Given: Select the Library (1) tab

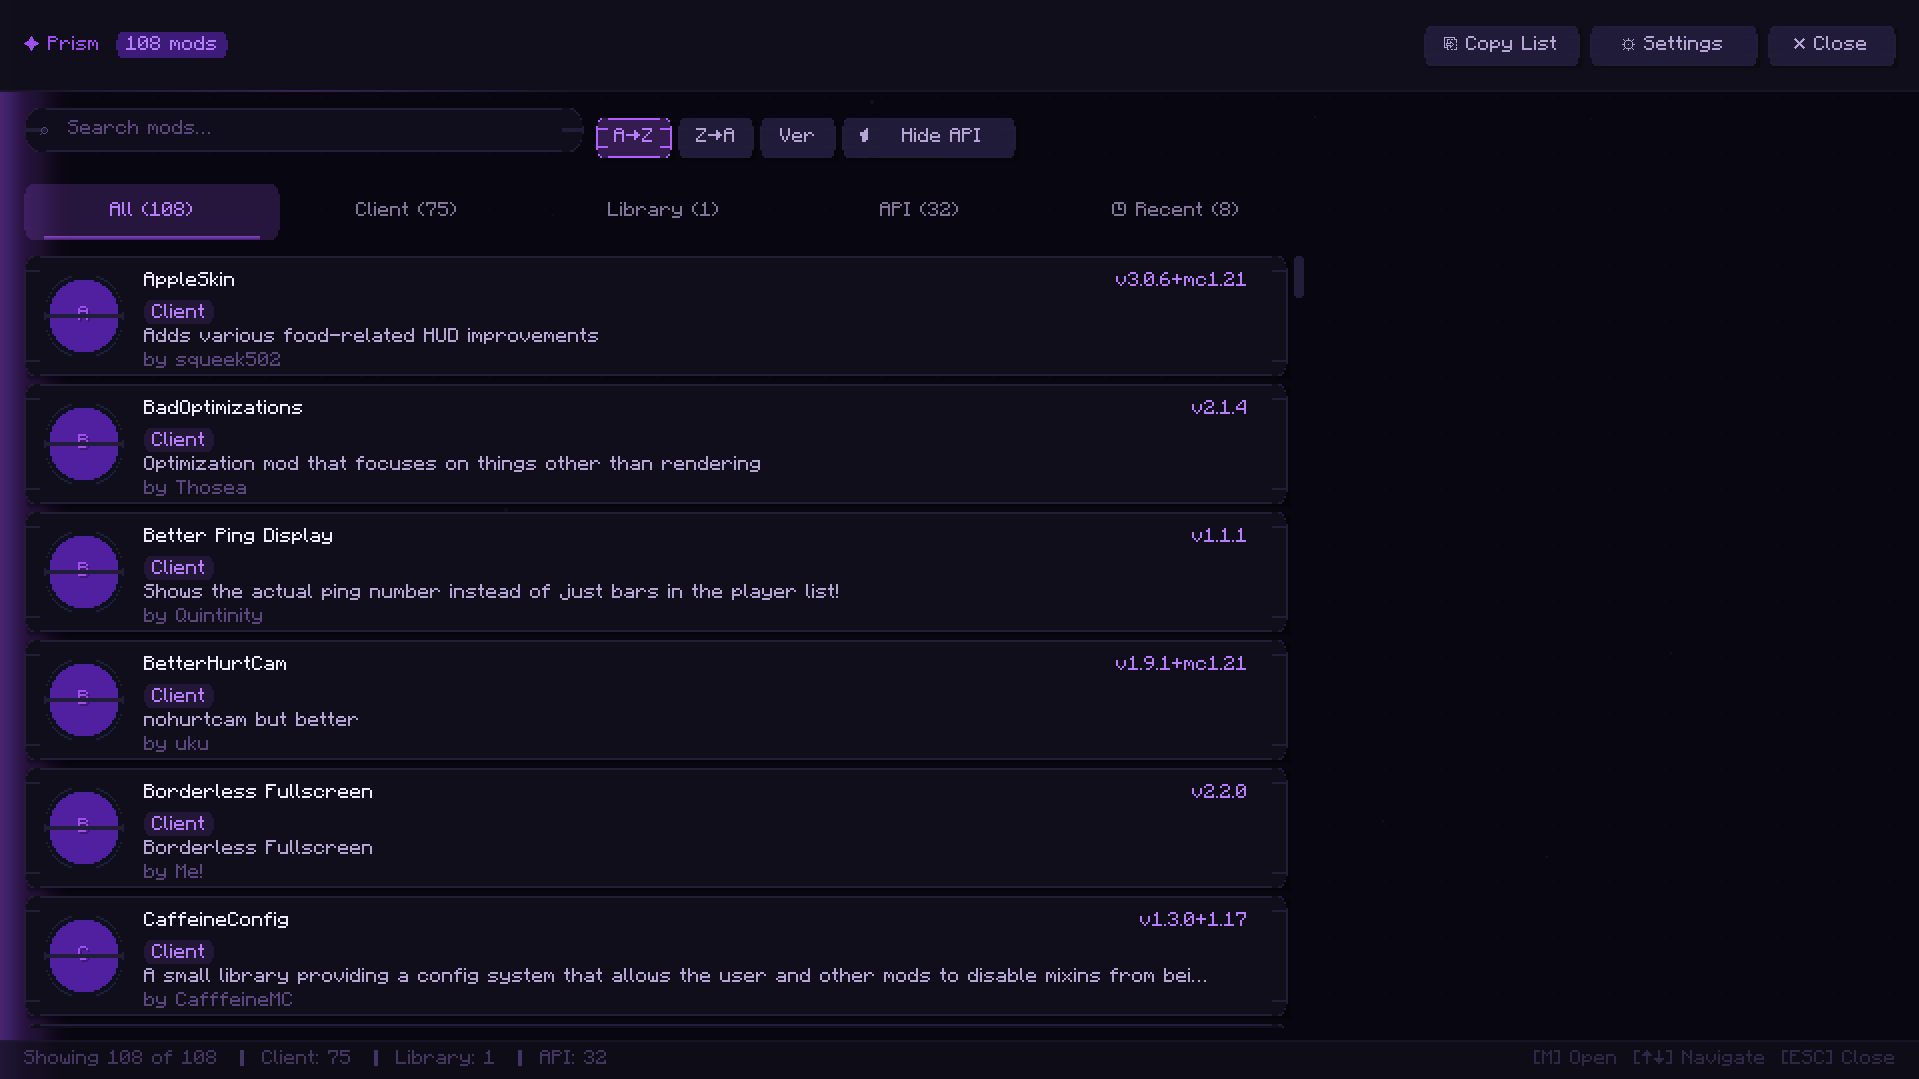Looking at the screenshot, I should click(662, 210).
